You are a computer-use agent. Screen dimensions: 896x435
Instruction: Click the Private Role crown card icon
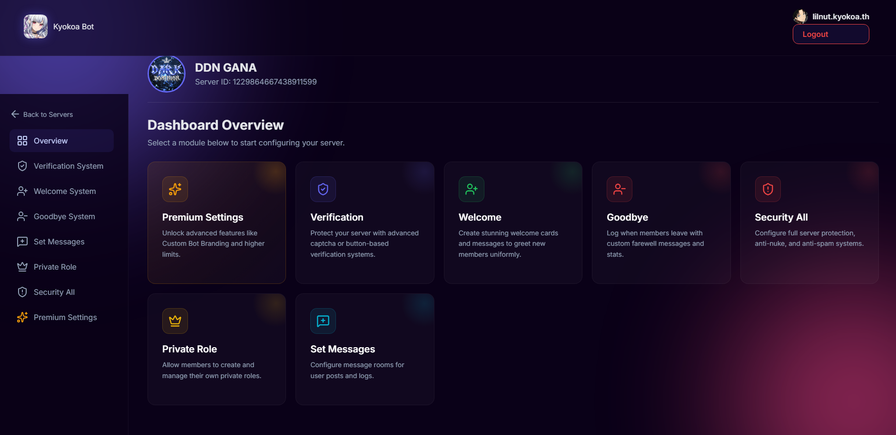[175, 321]
